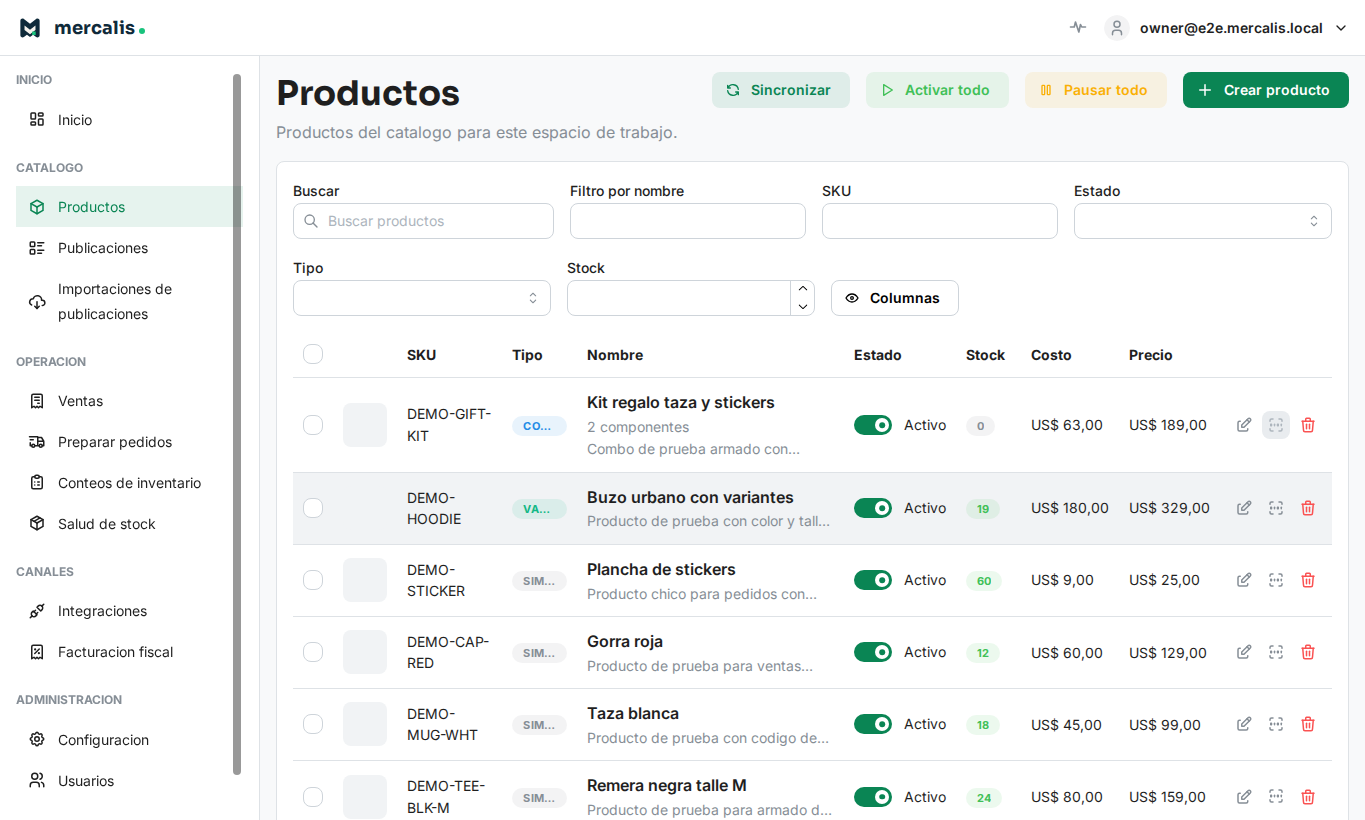Click the user avatar icon
Screen dimensions: 1365x820
click(x=1117, y=28)
